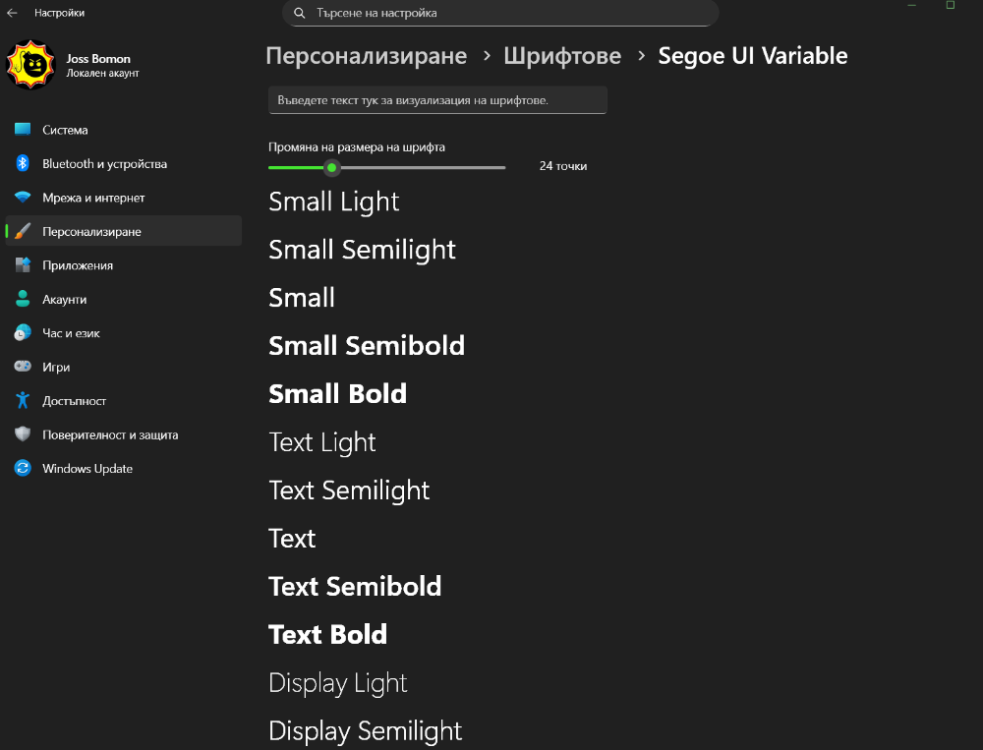Click the Text Semilight font sample

tap(349, 491)
